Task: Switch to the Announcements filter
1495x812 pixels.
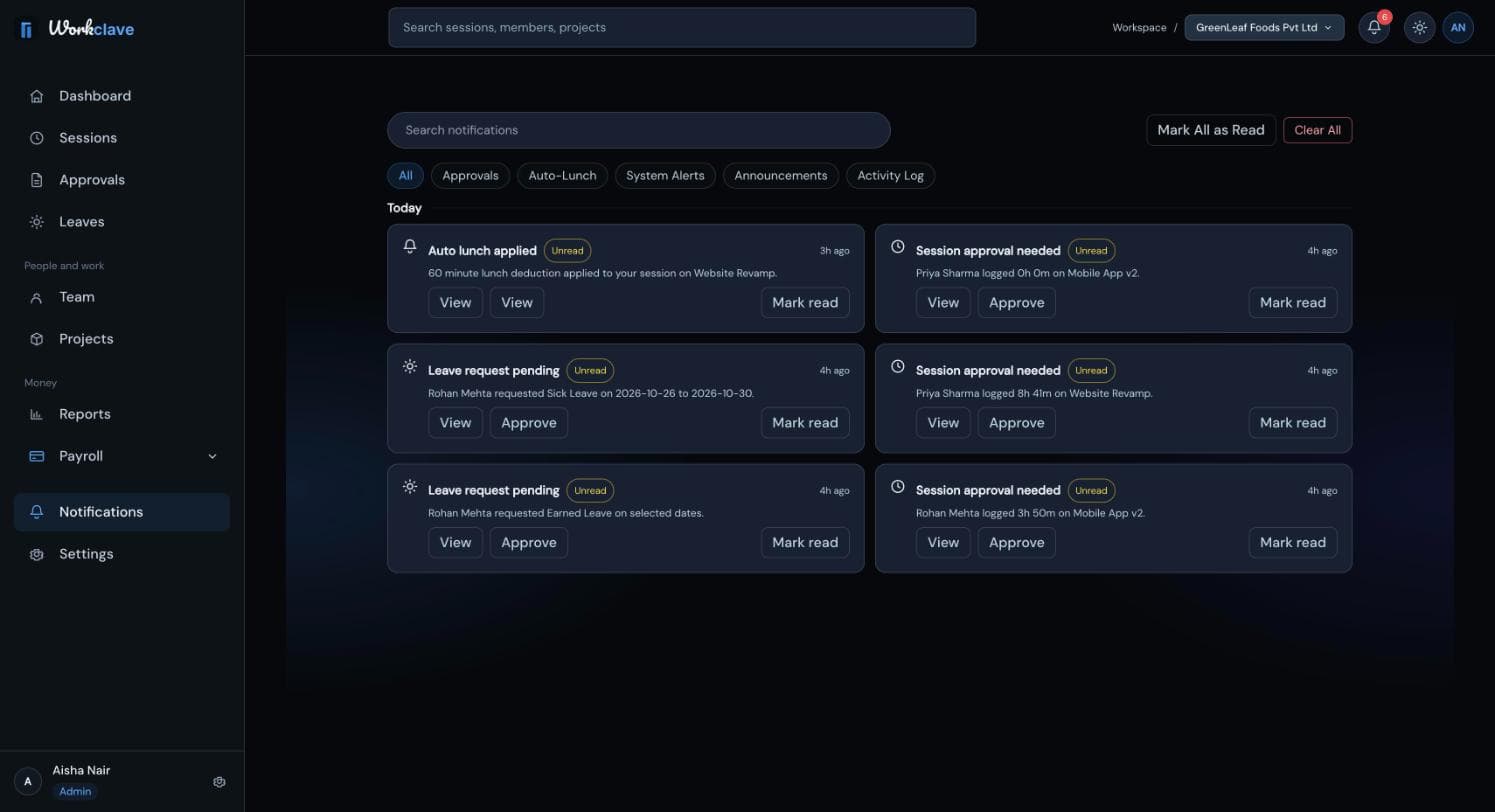Action: point(781,176)
